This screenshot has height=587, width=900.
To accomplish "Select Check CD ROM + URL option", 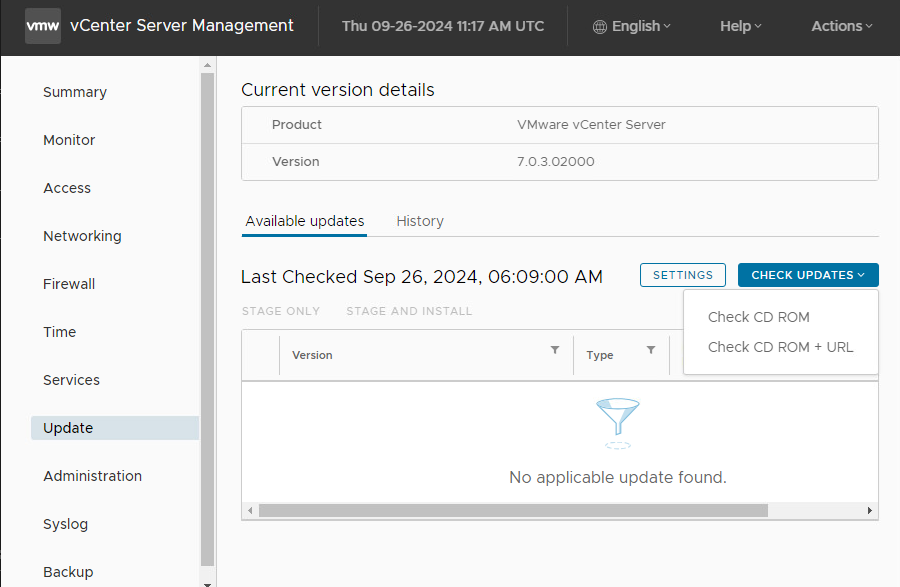I will coord(781,347).
